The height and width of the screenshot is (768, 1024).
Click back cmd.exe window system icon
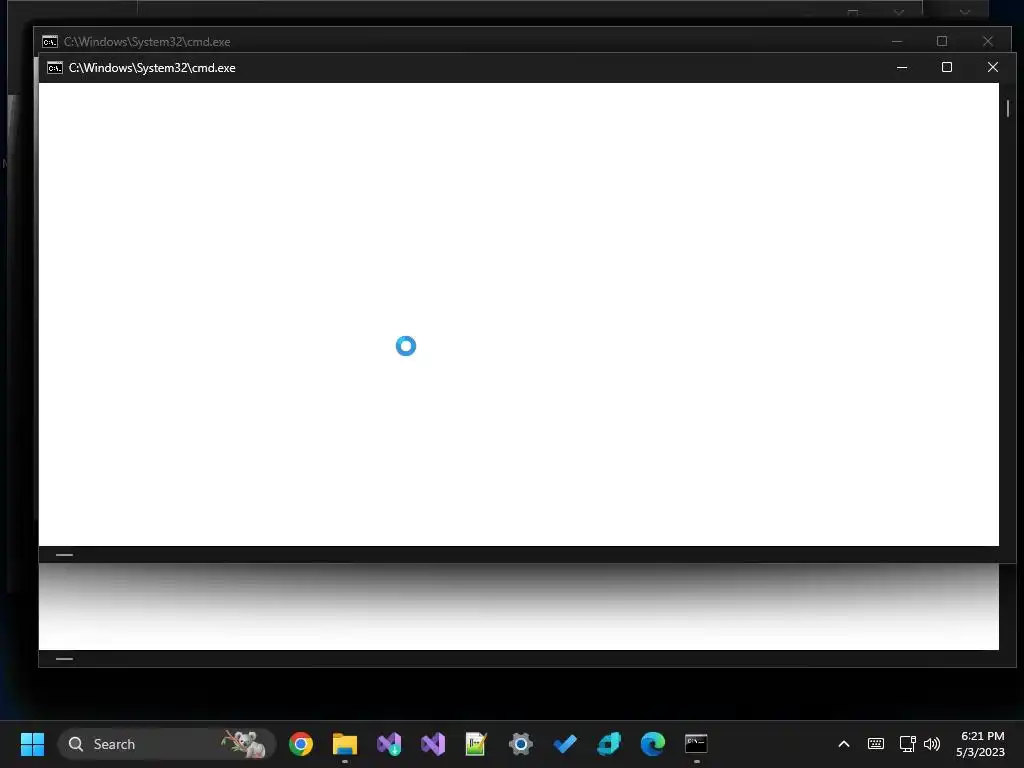pos(50,42)
